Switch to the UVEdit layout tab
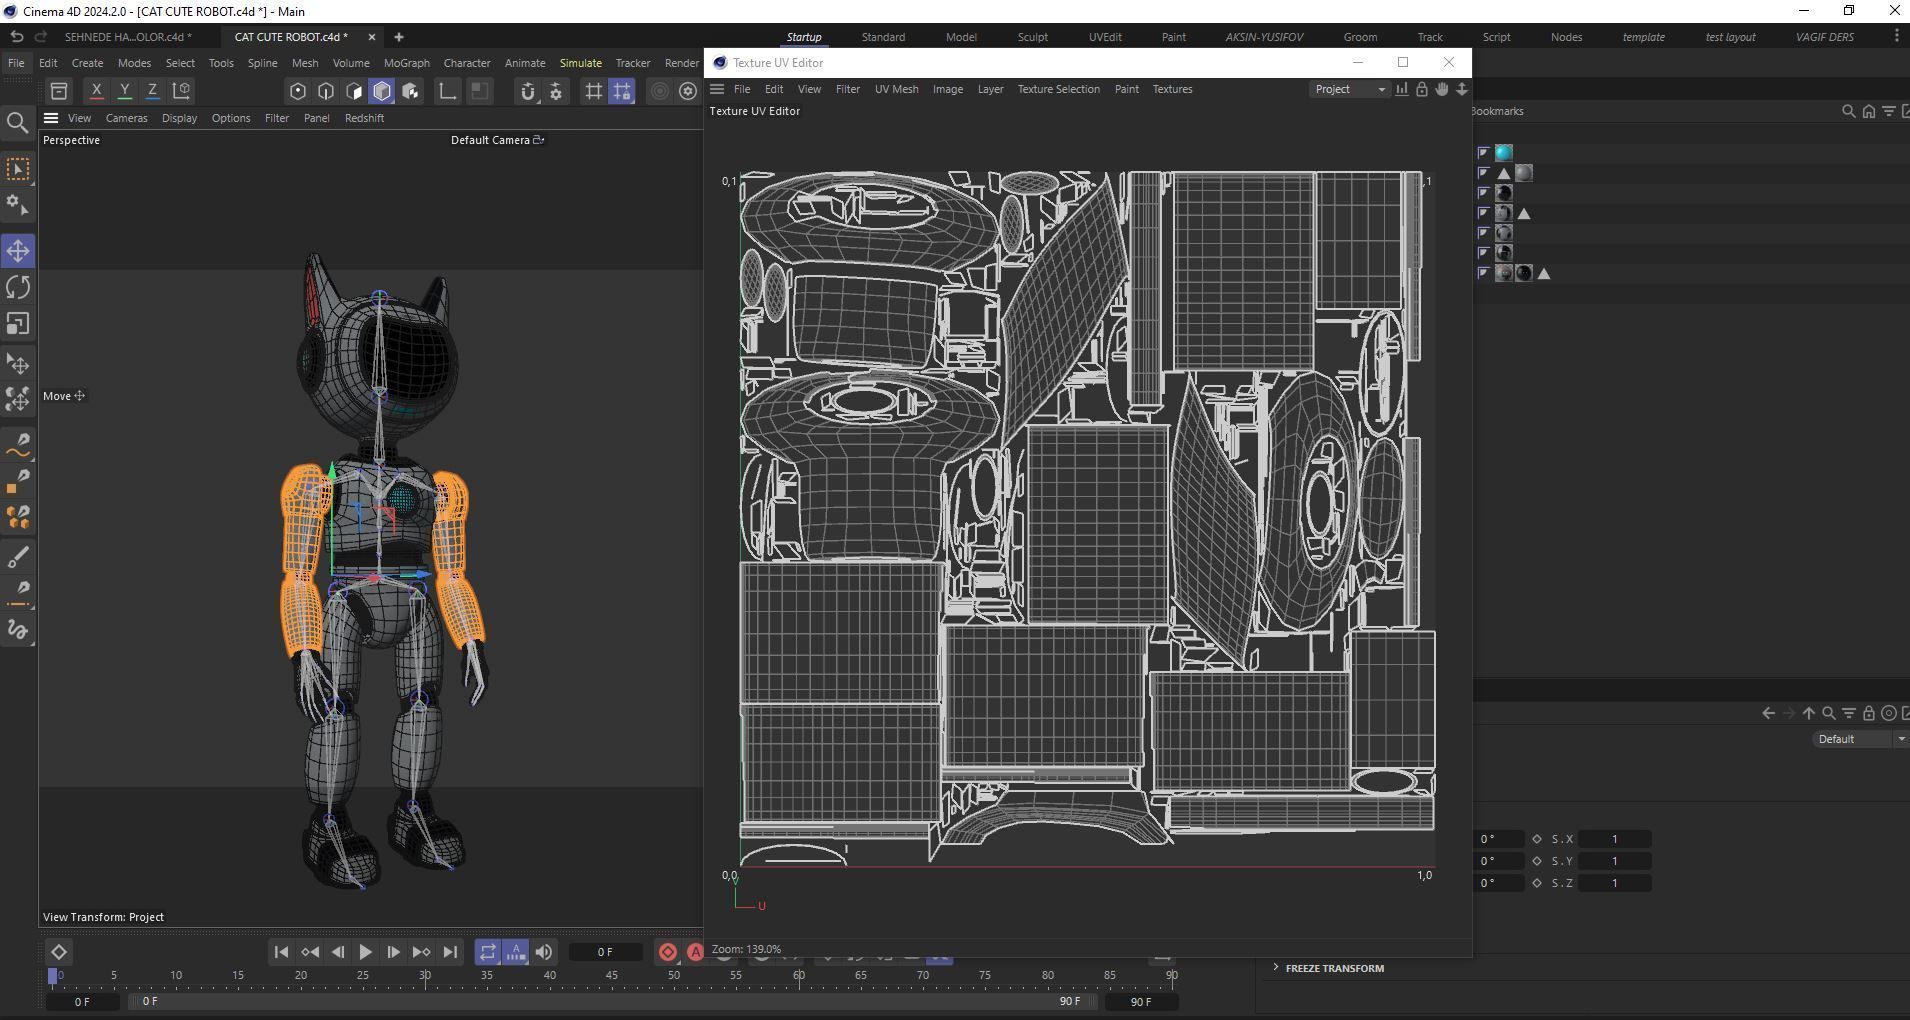Image resolution: width=1910 pixels, height=1020 pixels. (x=1104, y=37)
